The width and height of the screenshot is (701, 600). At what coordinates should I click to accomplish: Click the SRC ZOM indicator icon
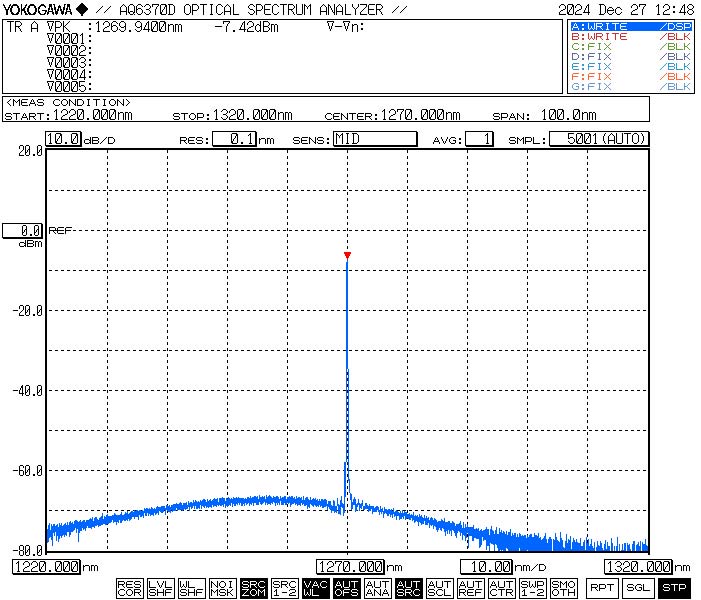[x=254, y=588]
